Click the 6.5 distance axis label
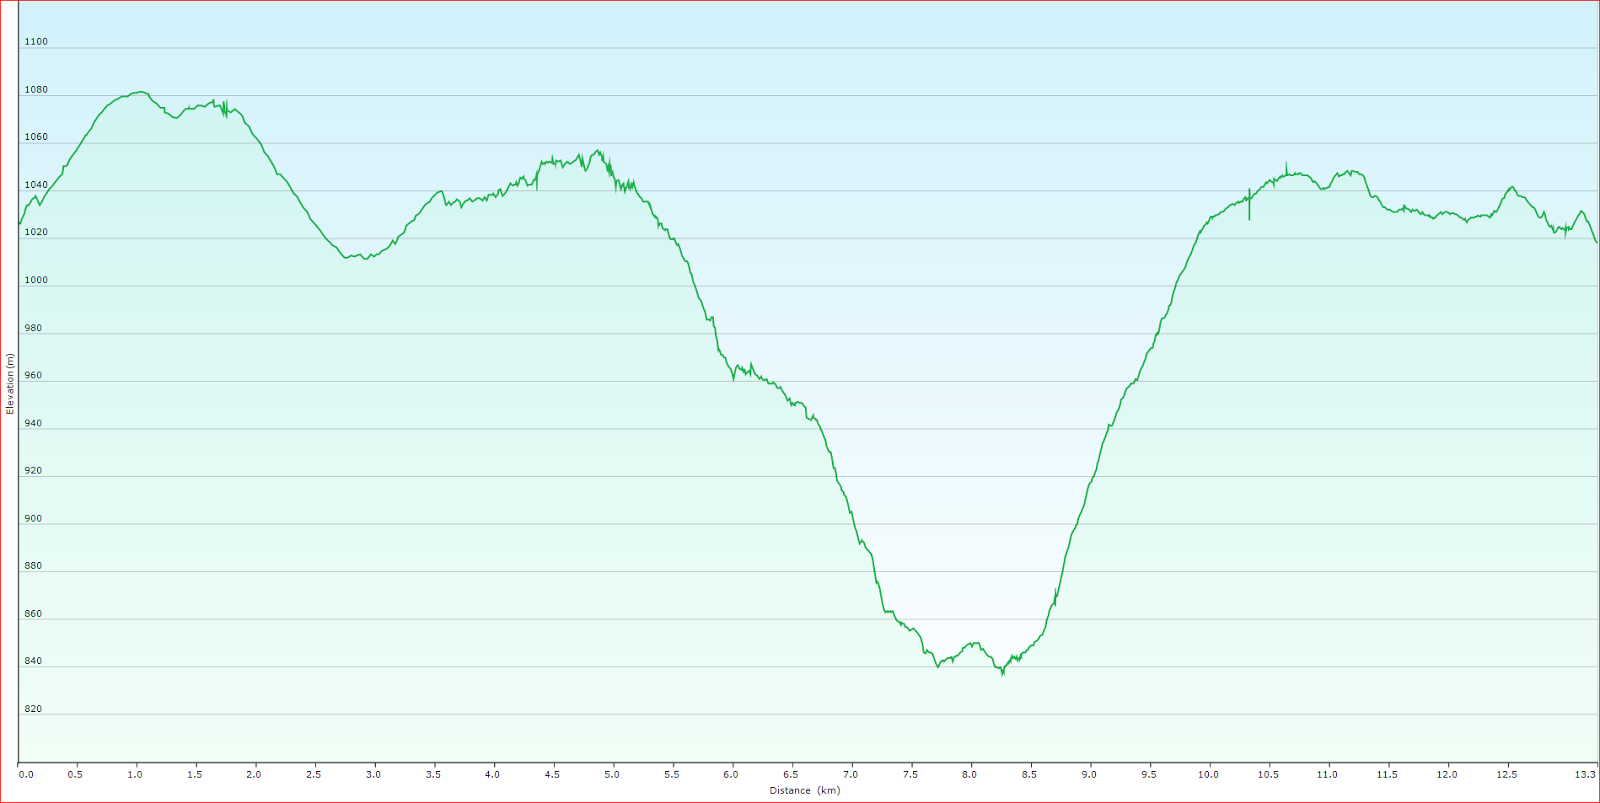Screen dimensions: 1600x803 click(x=791, y=775)
